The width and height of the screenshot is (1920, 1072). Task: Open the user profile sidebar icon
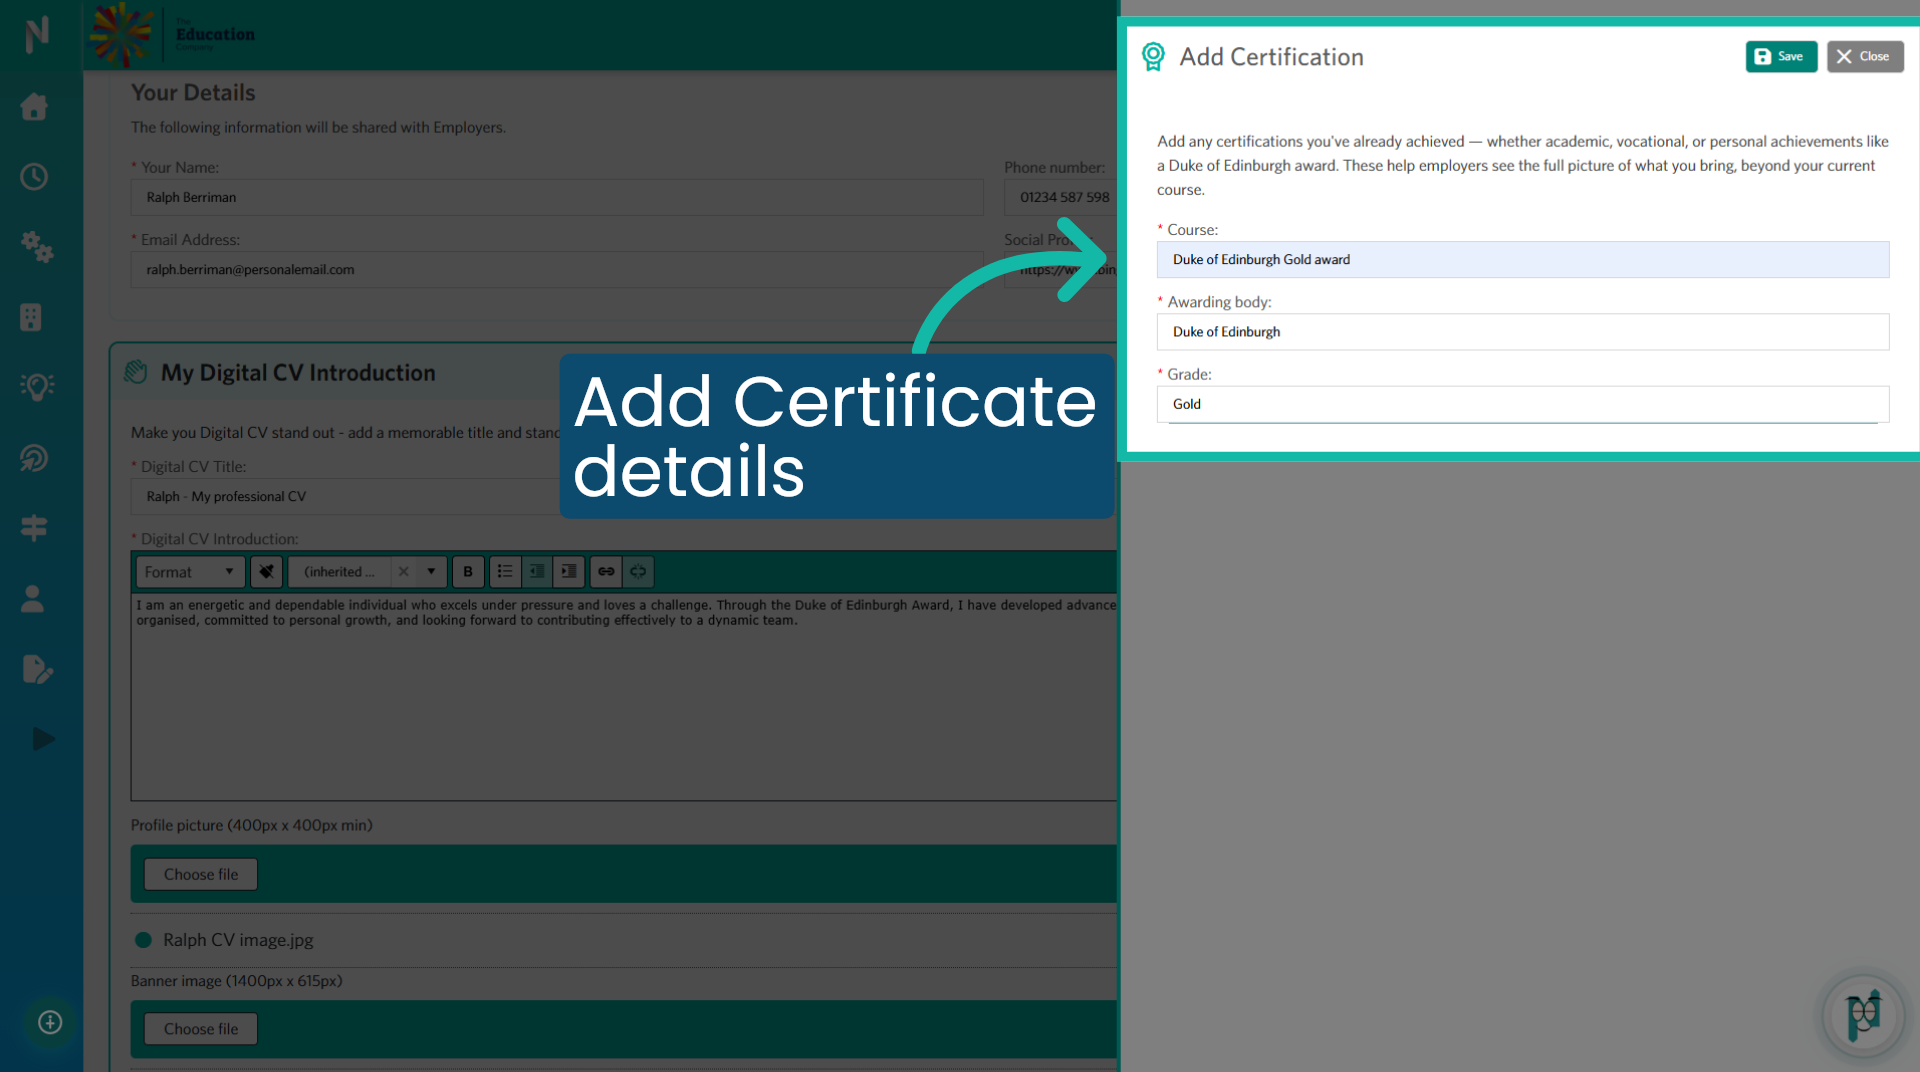[33, 599]
